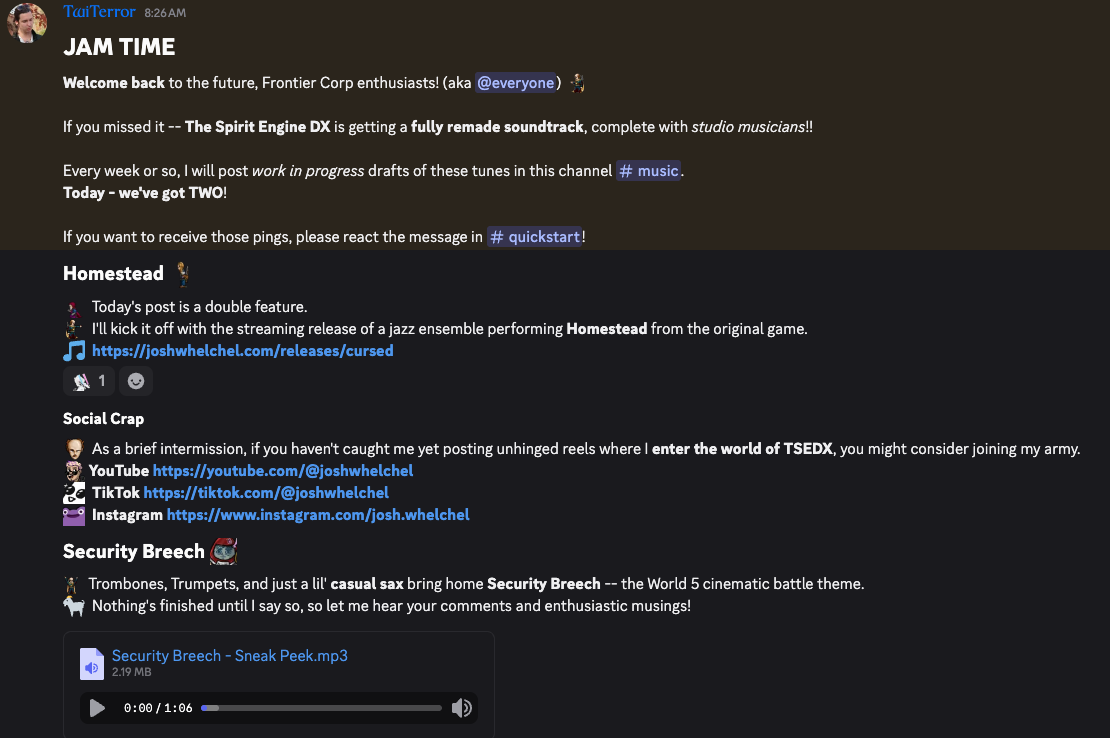Click the emoji next to Security Breech heading
Image resolution: width=1110 pixels, height=738 pixels.
(x=223, y=551)
